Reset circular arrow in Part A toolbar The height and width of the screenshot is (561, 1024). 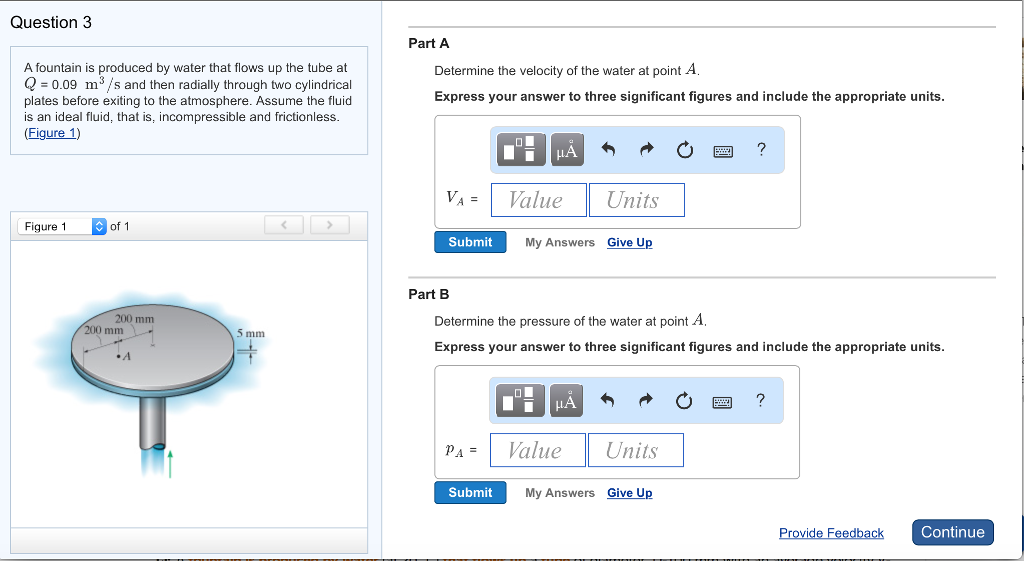684,151
